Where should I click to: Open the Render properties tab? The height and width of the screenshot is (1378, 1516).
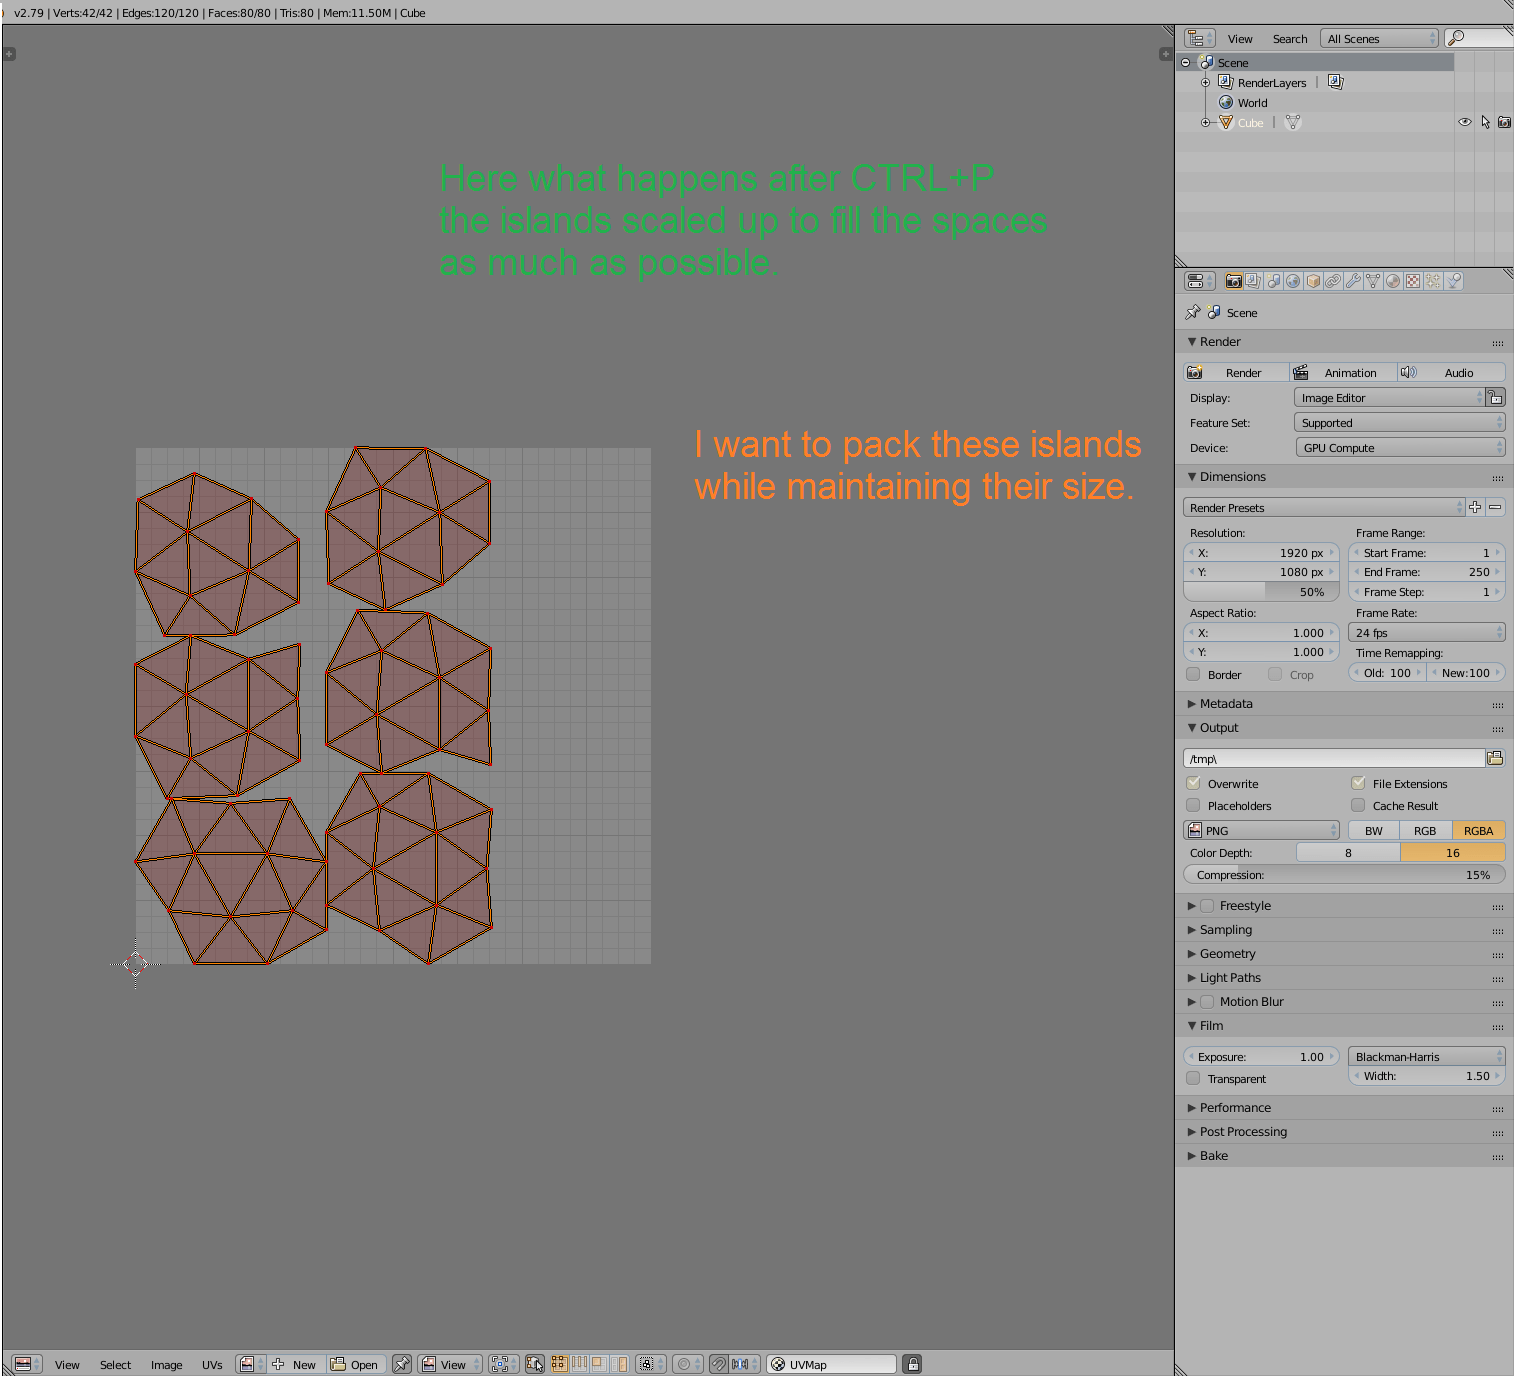coord(1234,281)
